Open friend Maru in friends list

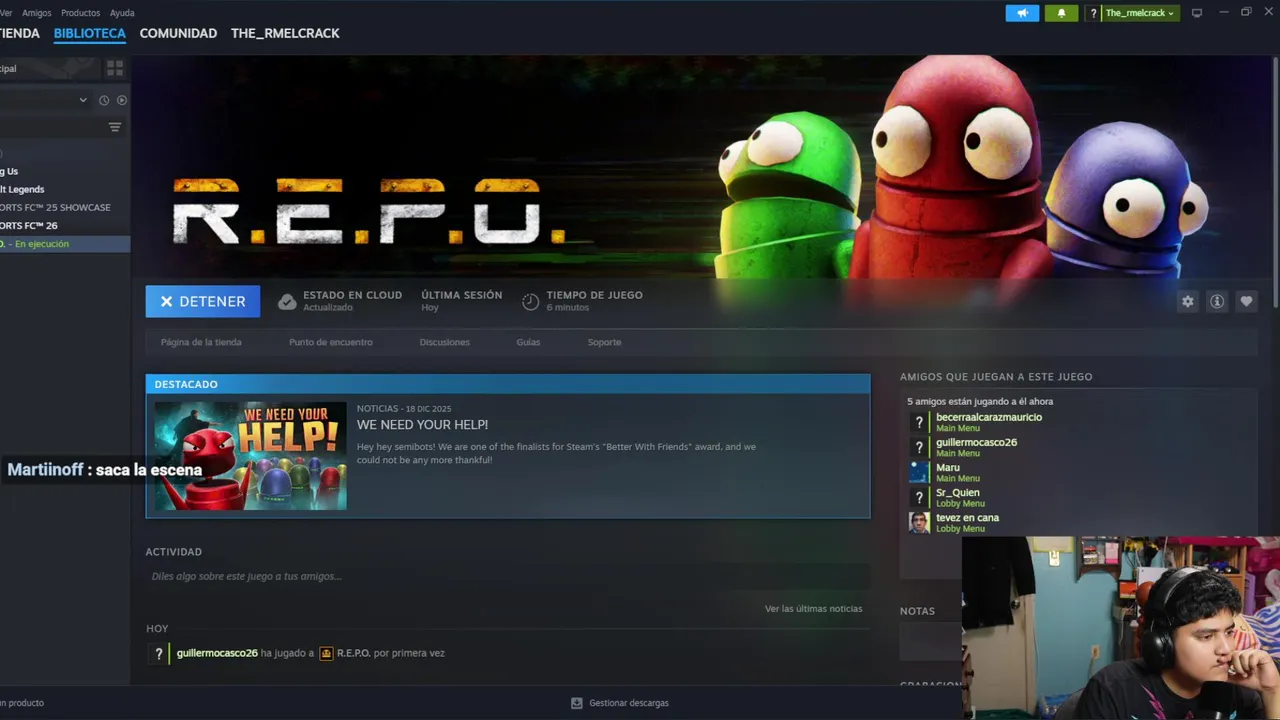click(948, 467)
